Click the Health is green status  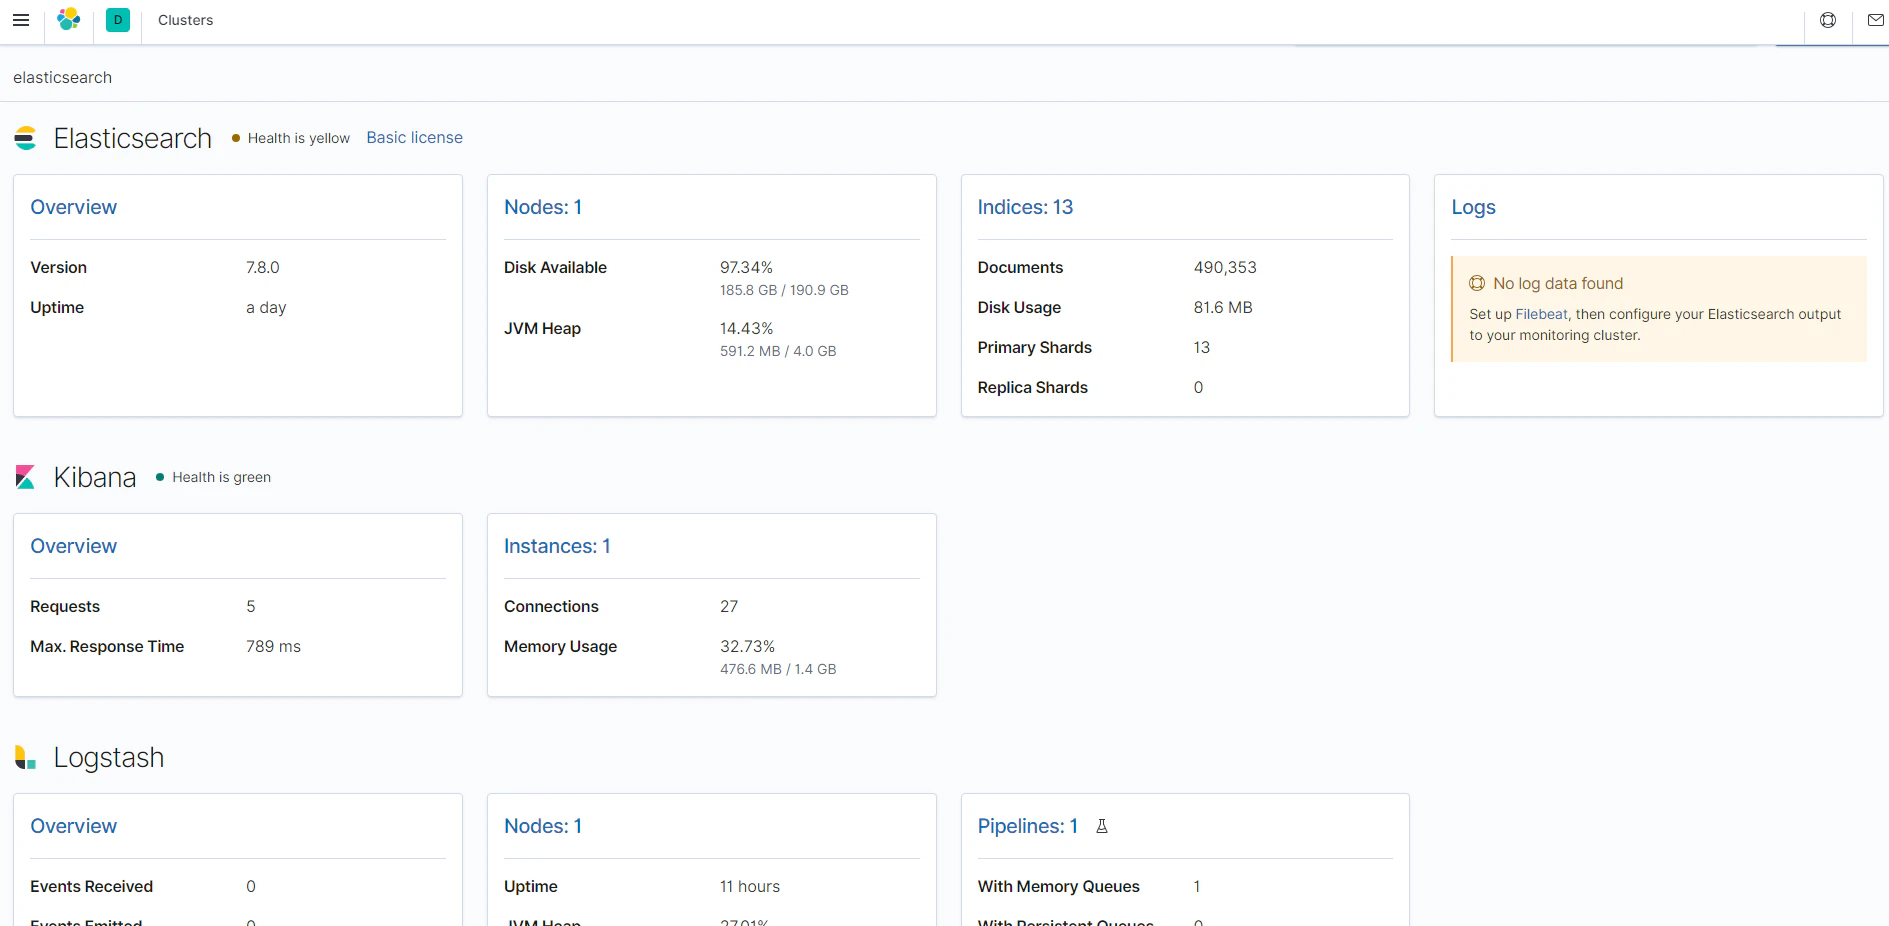point(214,477)
